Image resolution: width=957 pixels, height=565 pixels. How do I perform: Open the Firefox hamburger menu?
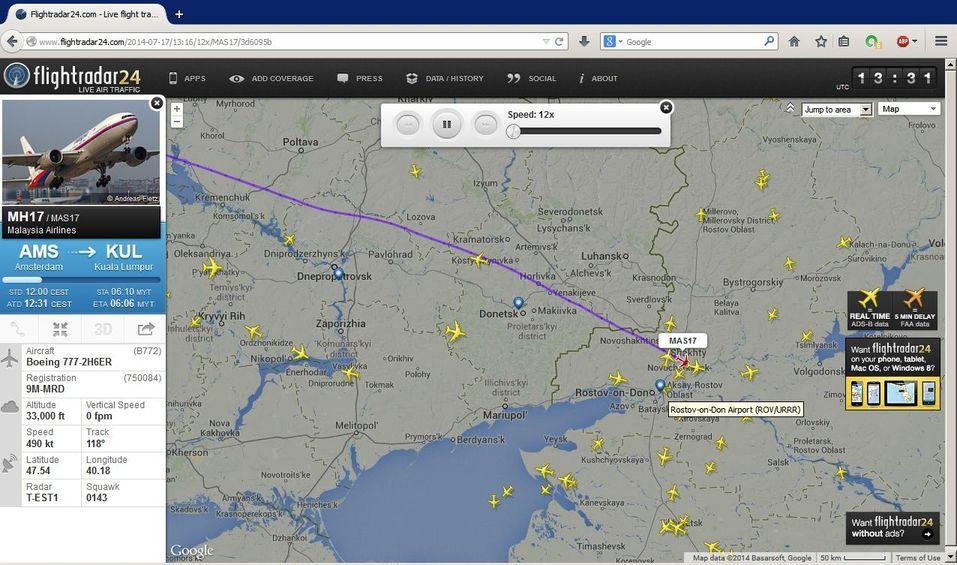click(941, 41)
